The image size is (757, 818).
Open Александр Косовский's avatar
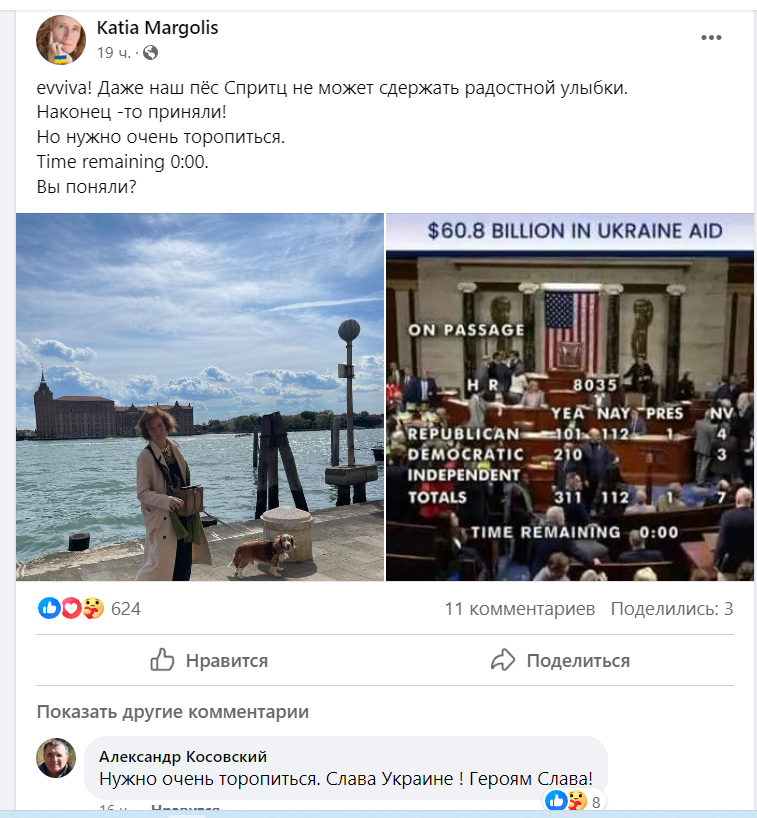click(56, 757)
